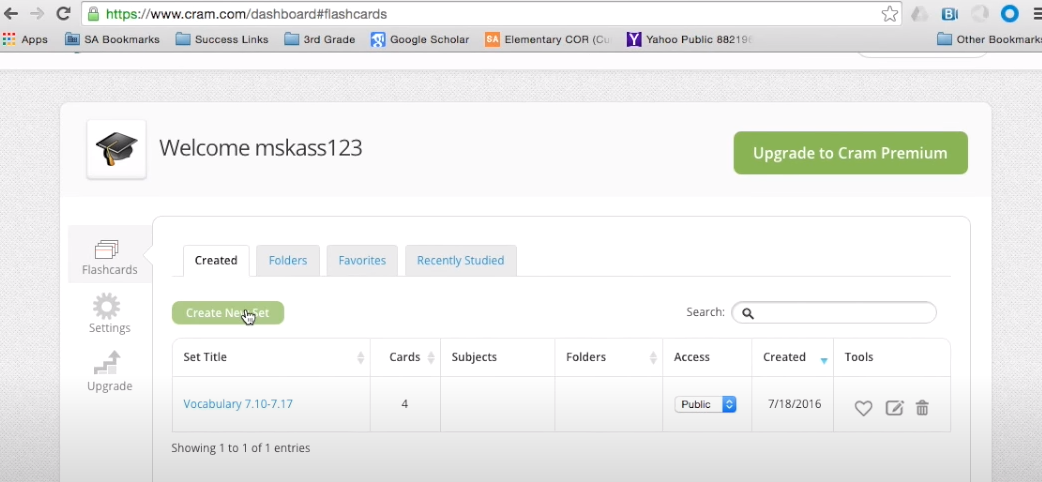Open the Google Scholar bookmark
Image resolution: width=1042 pixels, height=482 pixels.
[x=420, y=39]
